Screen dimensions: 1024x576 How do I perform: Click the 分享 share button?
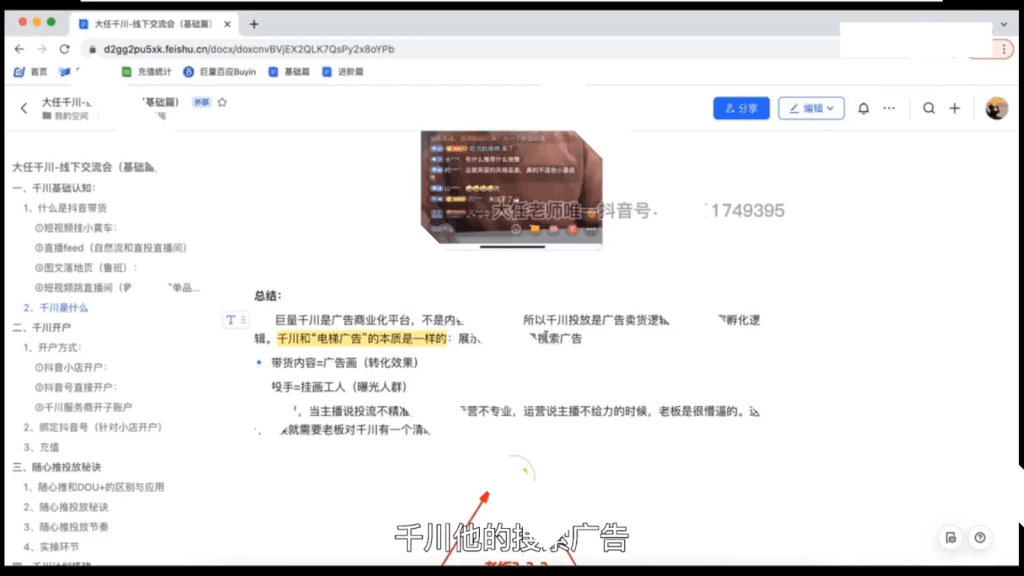click(741, 108)
